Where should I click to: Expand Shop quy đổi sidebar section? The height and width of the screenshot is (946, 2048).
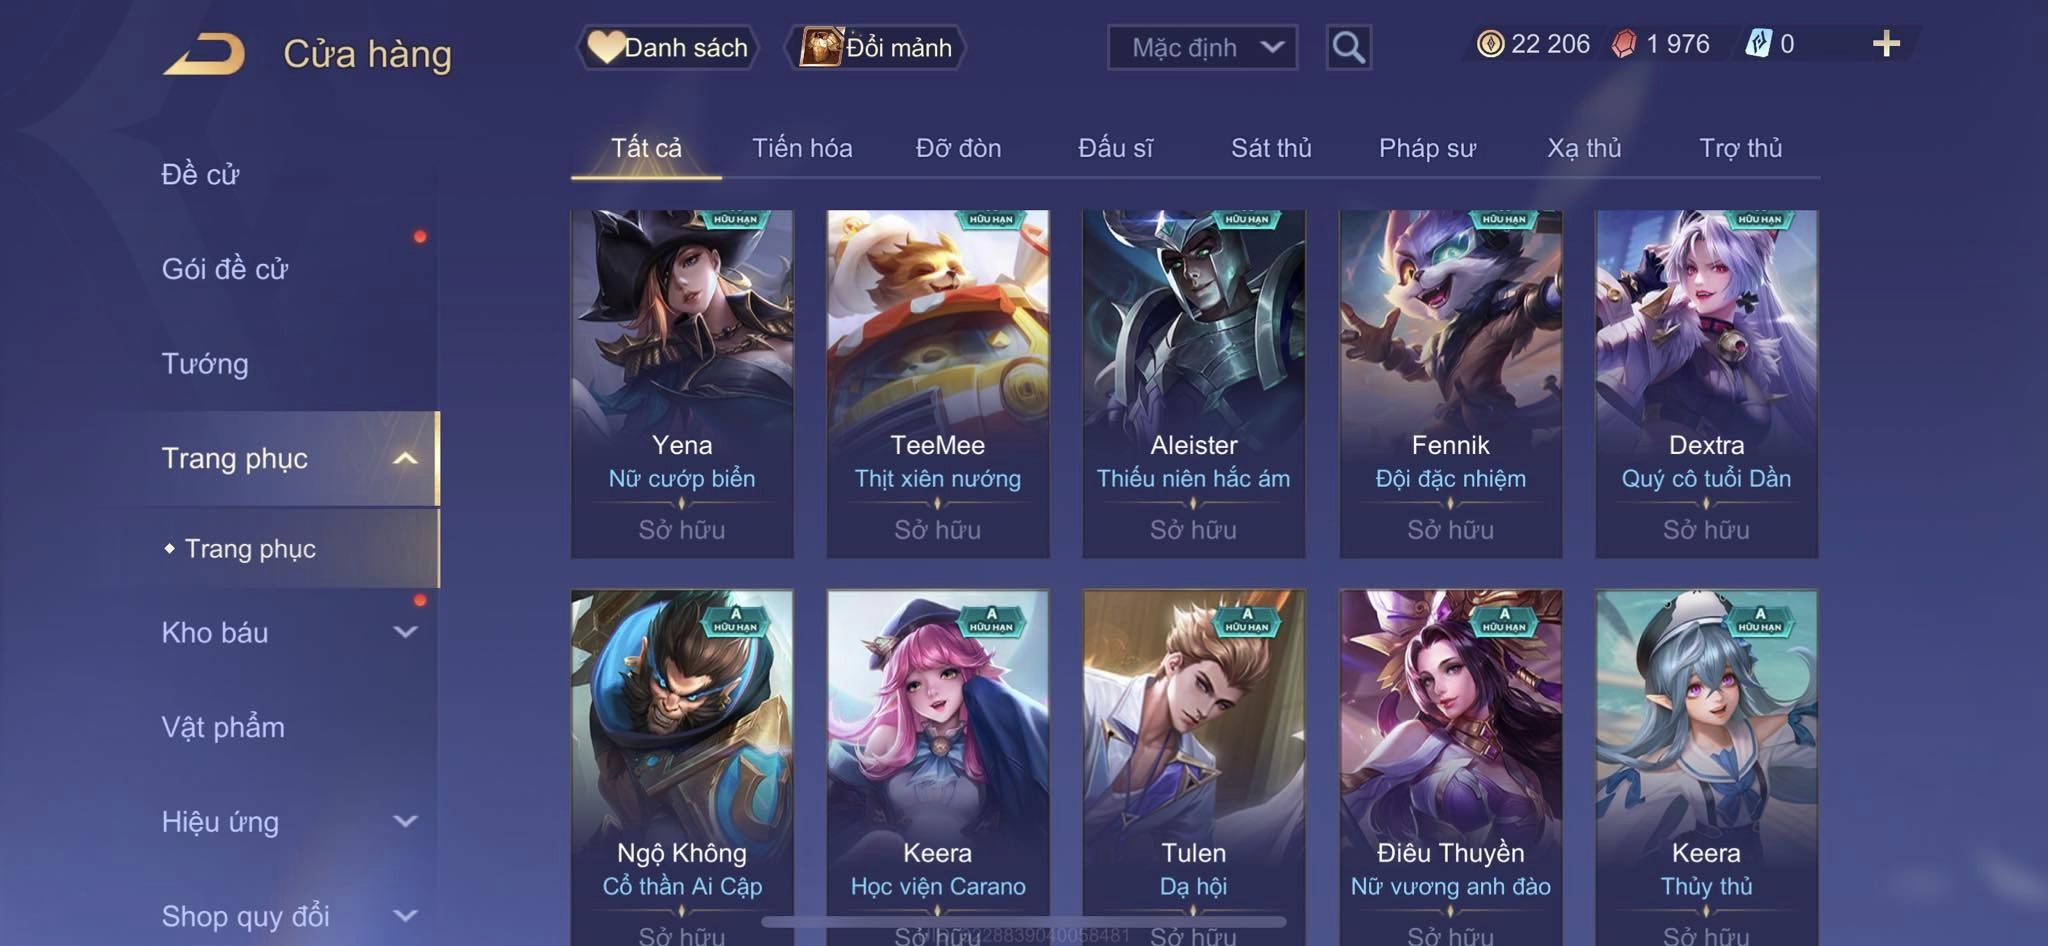[405, 916]
